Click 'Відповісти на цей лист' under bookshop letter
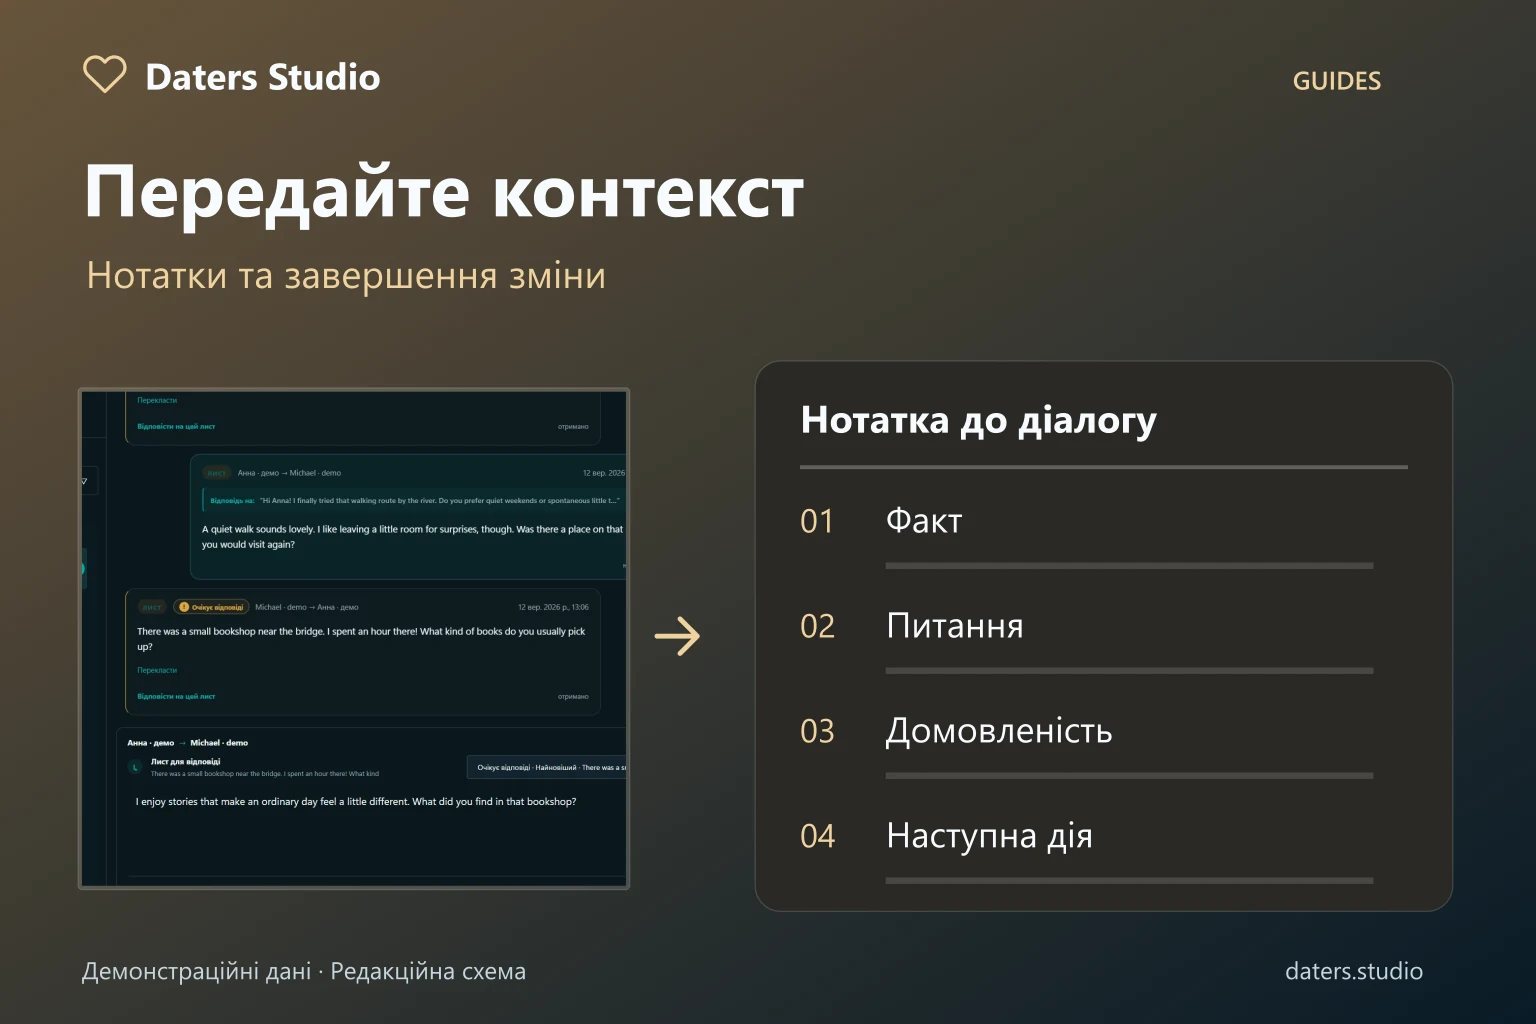The width and height of the screenshot is (1536, 1024). tap(176, 696)
